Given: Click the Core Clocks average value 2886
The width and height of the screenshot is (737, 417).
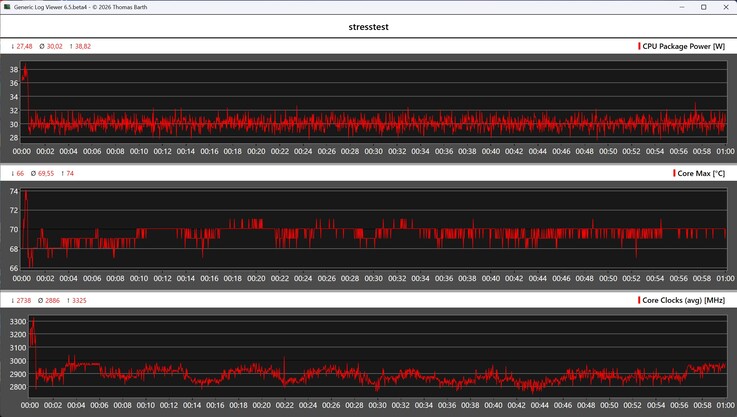Looking at the screenshot, I should [52, 300].
